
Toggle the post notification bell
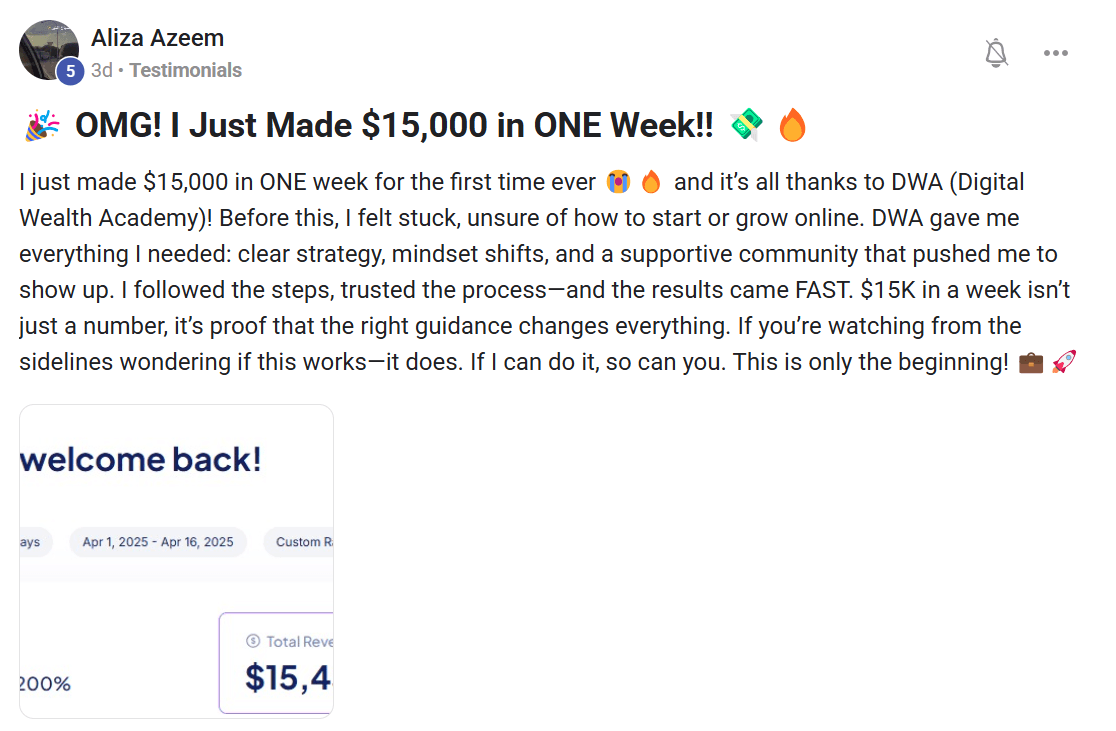tap(996, 53)
